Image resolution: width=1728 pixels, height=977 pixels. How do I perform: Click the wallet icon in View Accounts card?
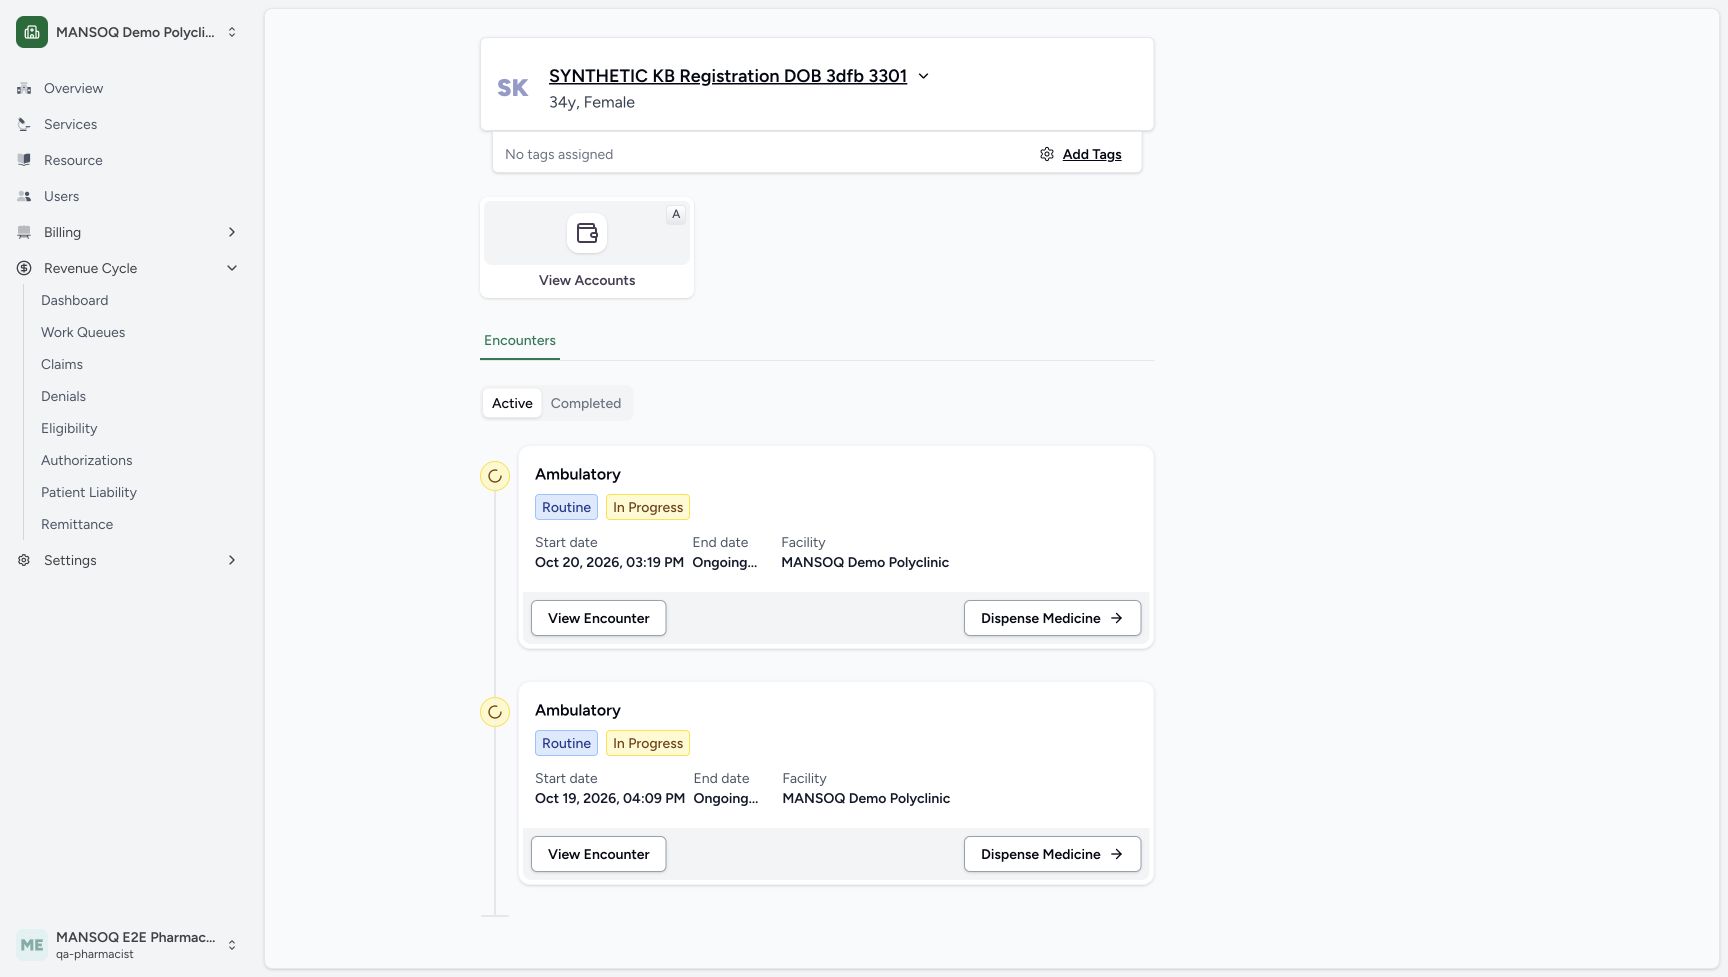pos(587,233)
